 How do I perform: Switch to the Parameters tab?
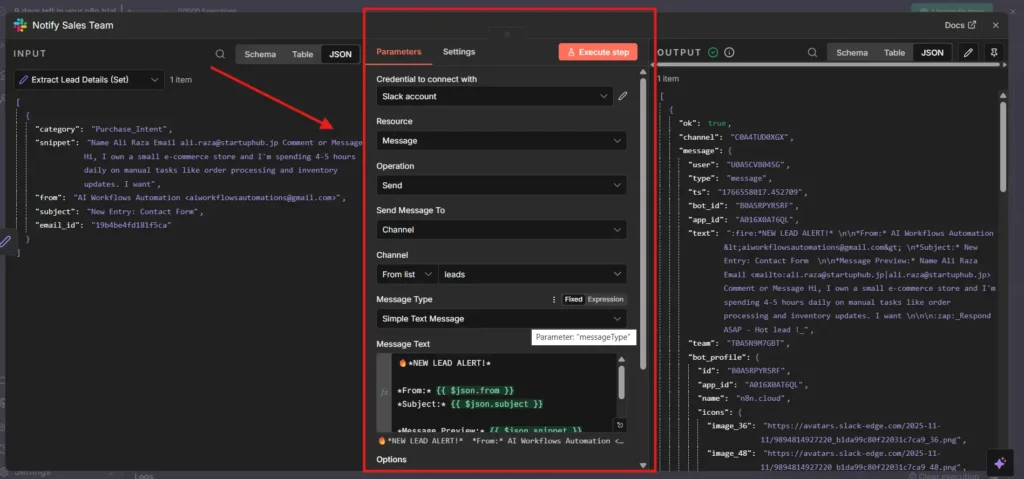point(398,52)
